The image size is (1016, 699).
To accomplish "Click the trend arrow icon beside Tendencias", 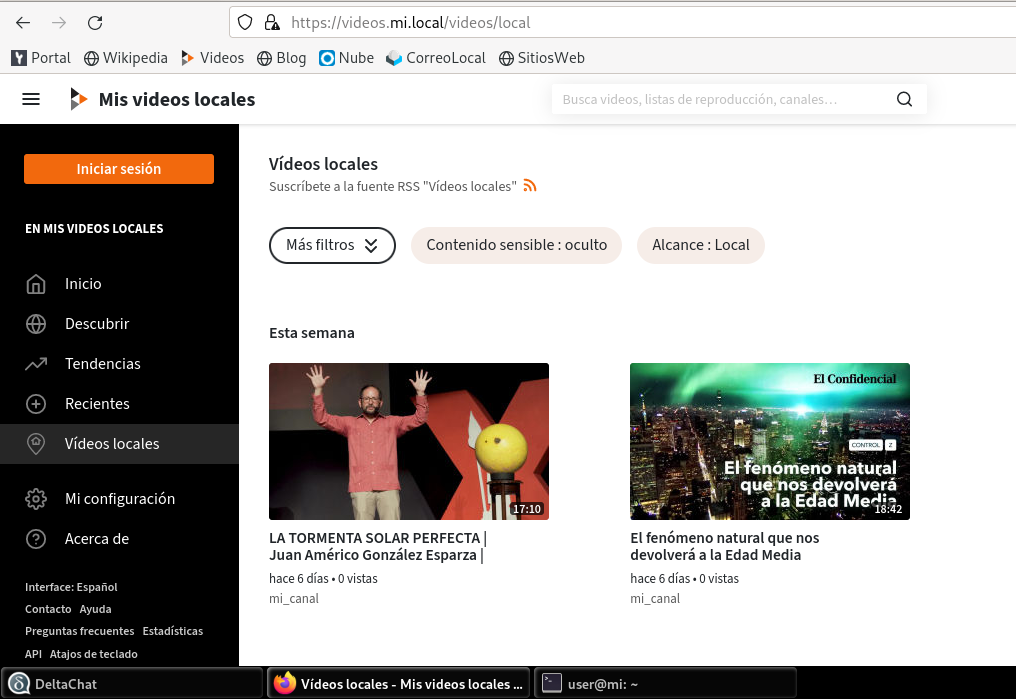I will 36,364.
